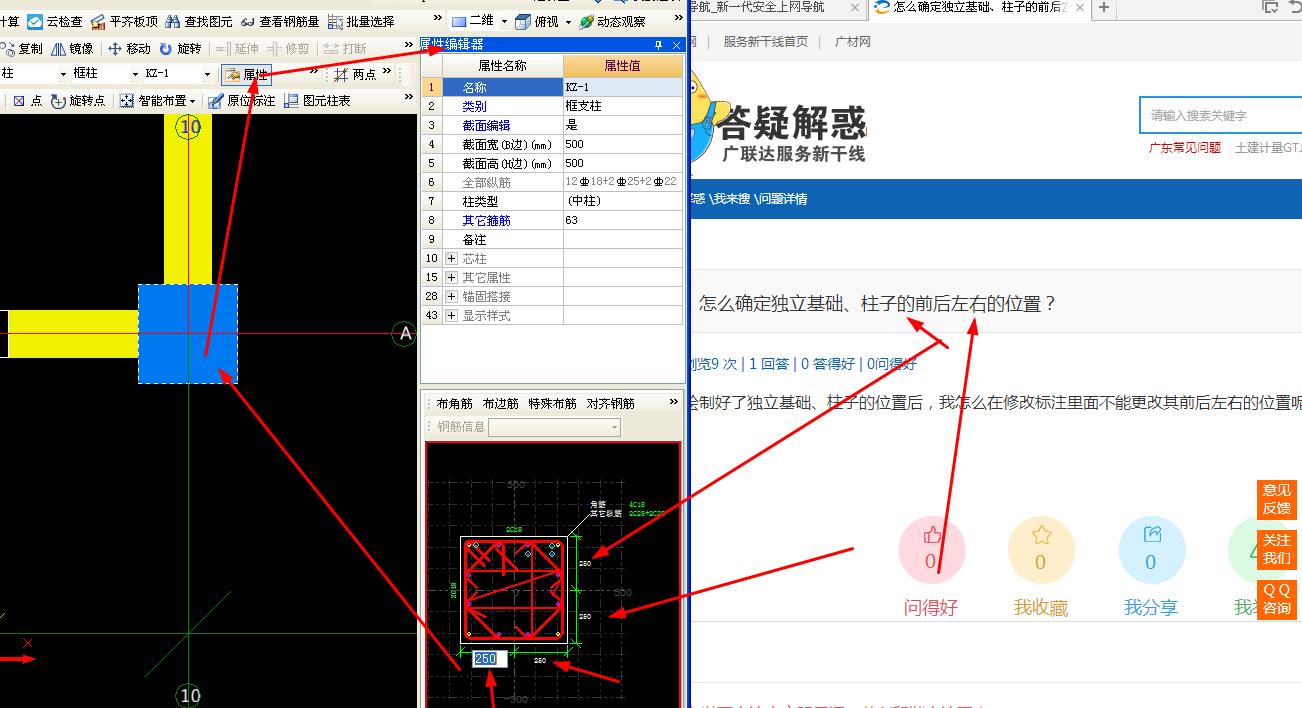Select the blue KZ-1 column in drawing
Screen dimensions: 1302x708
click(x=188, y=334)
